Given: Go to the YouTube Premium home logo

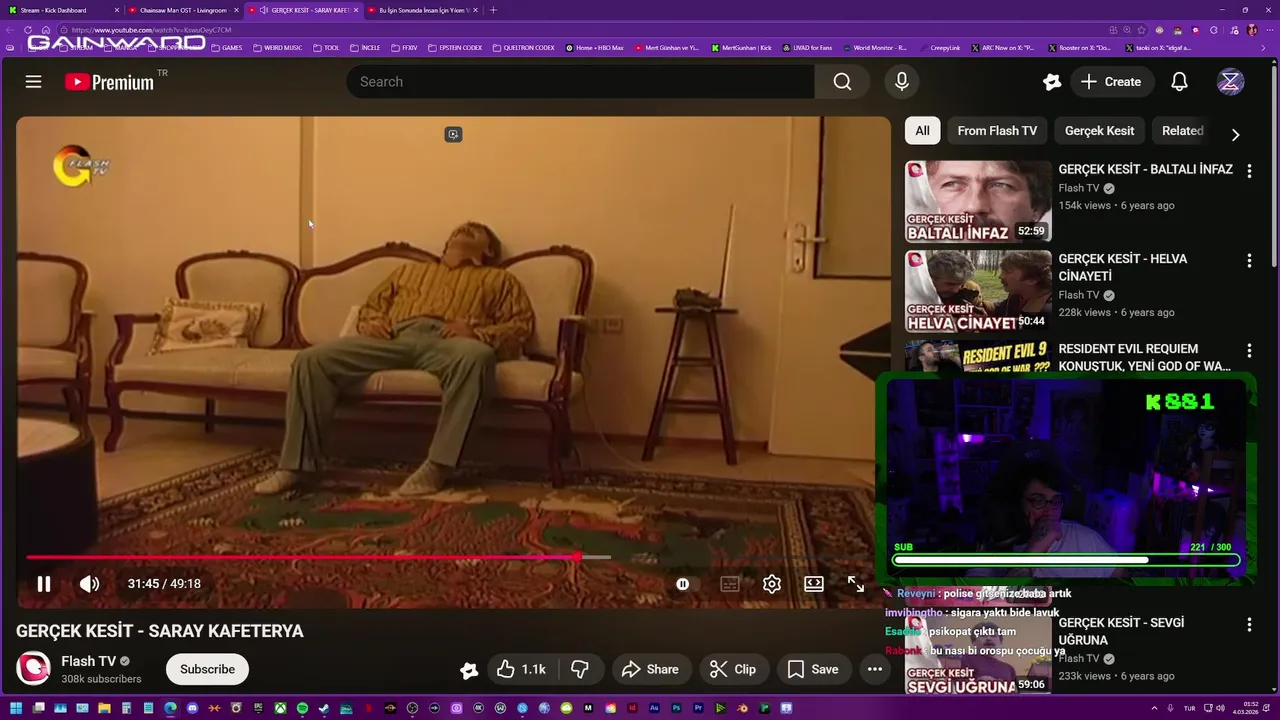Looking at the screenshot, I should point(109,82).
